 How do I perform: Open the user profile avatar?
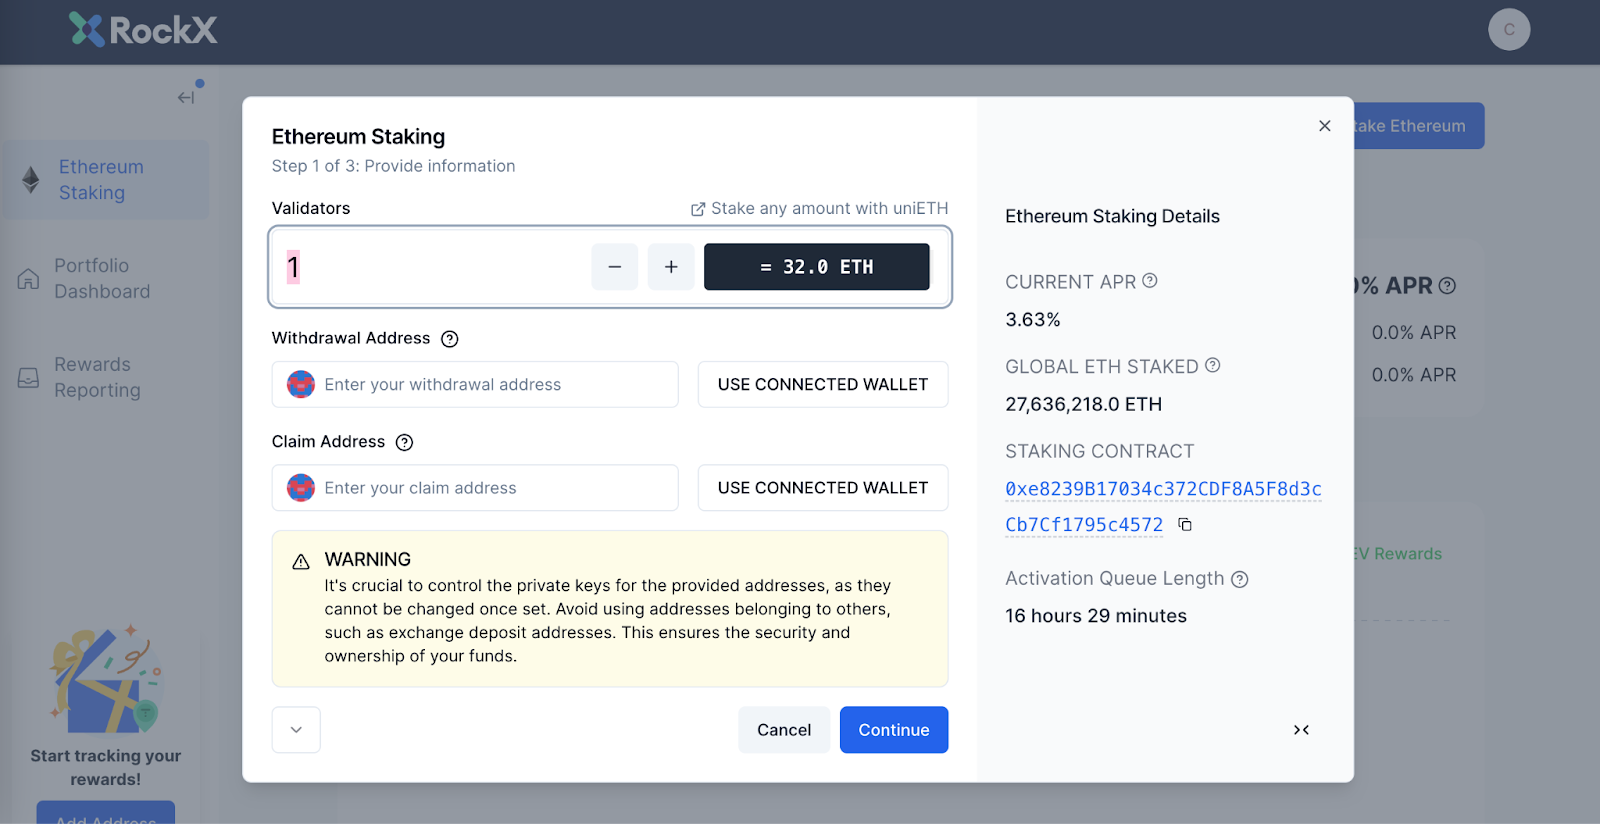(x=1508, y=30)
